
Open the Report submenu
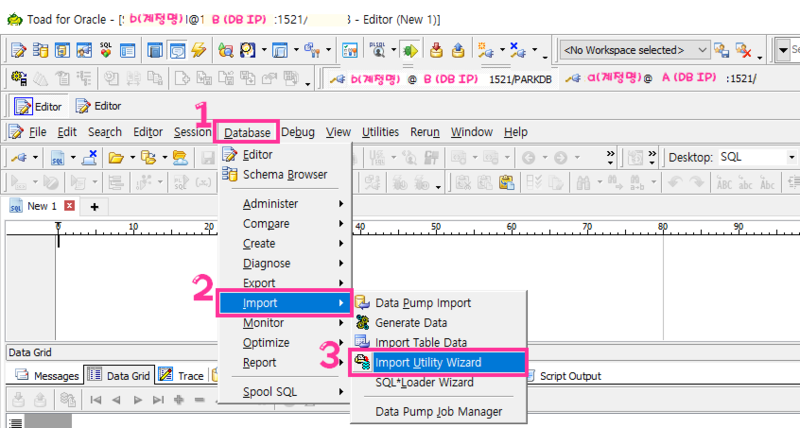click(x=286, y=363)
